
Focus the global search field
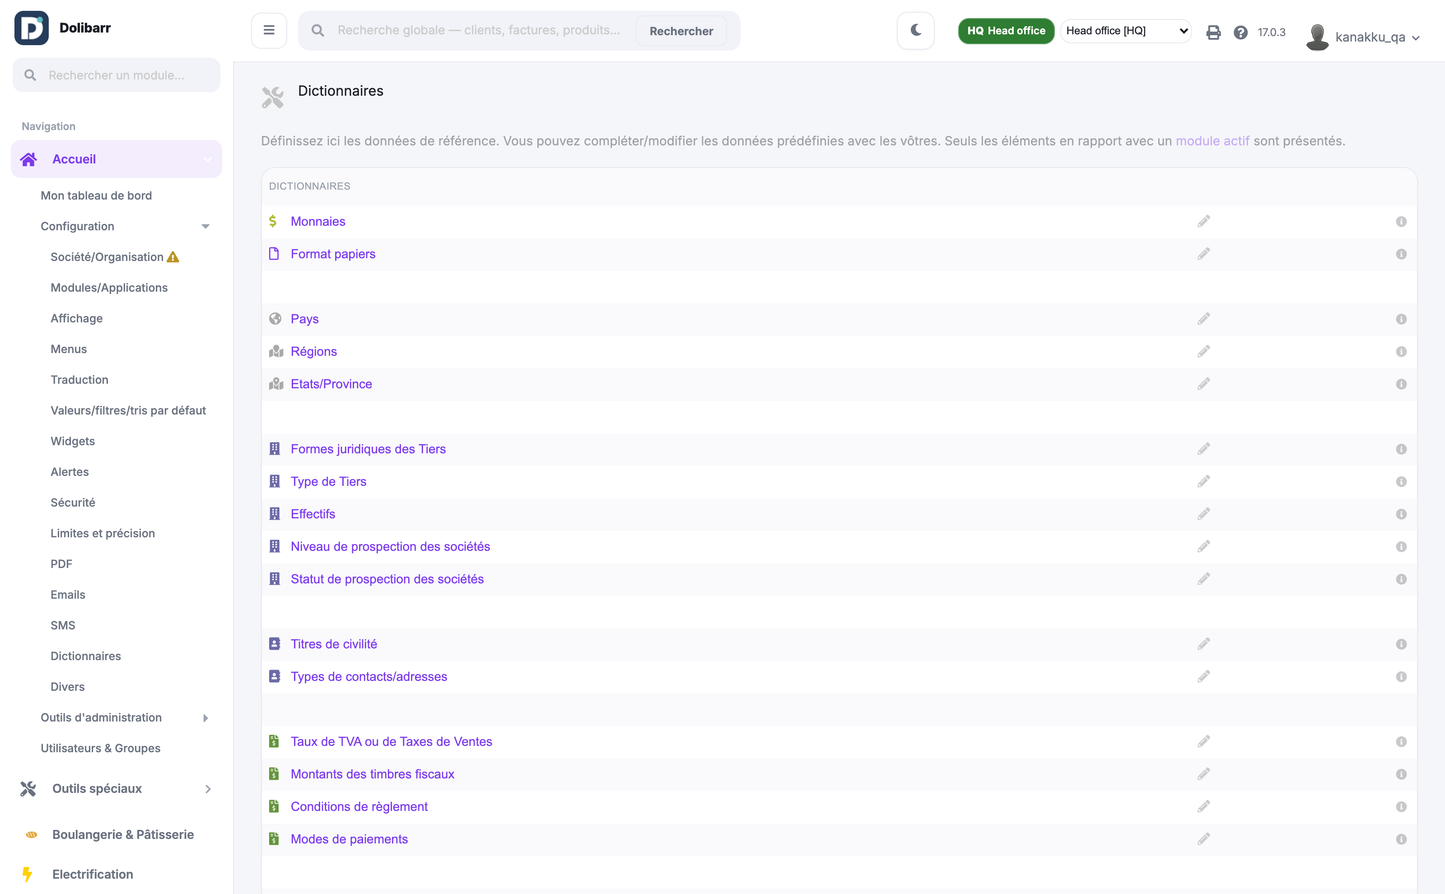[x=480, y=30]
